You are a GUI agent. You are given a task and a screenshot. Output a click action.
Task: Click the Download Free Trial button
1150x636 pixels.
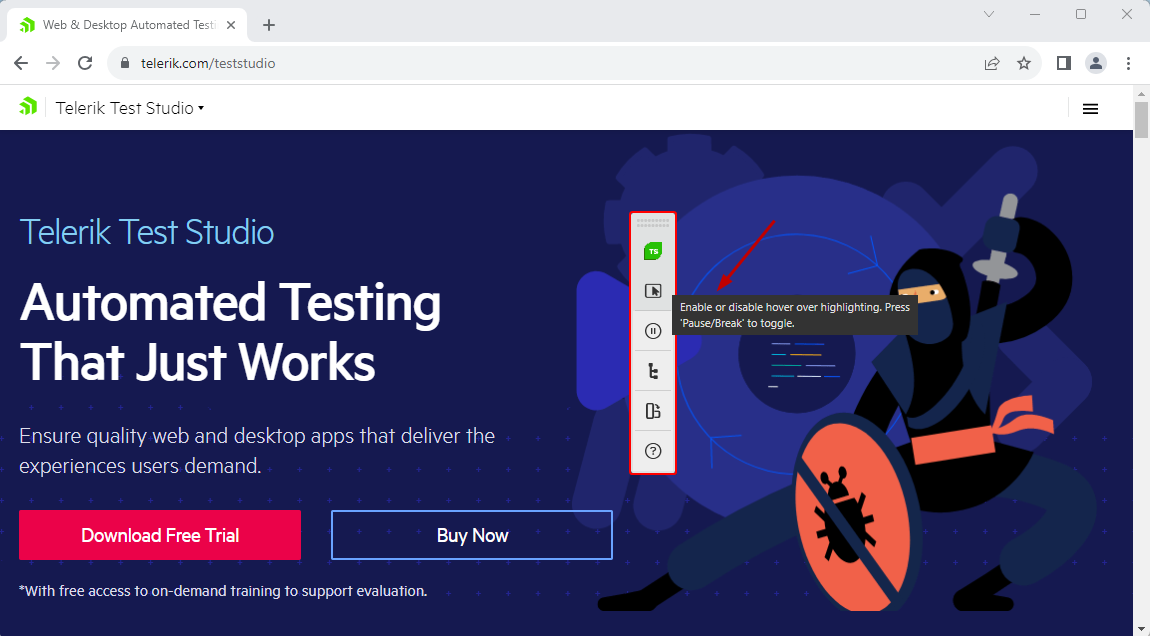(x=160, y=536)
